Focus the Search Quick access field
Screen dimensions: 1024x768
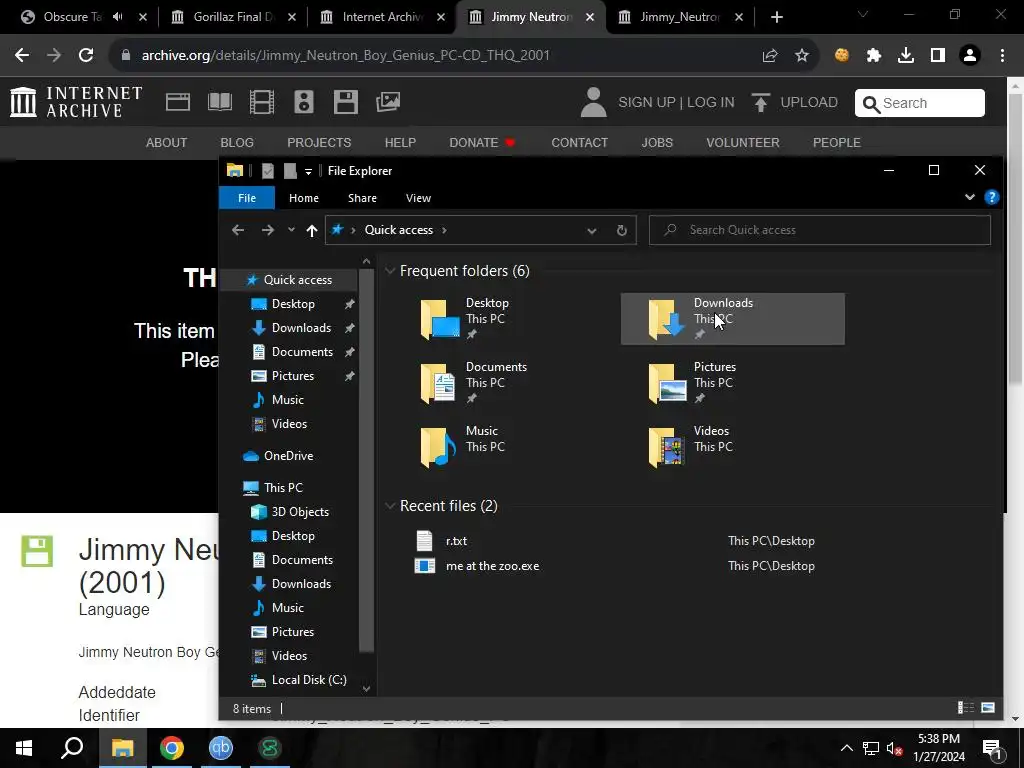click(x=820, y=230)
